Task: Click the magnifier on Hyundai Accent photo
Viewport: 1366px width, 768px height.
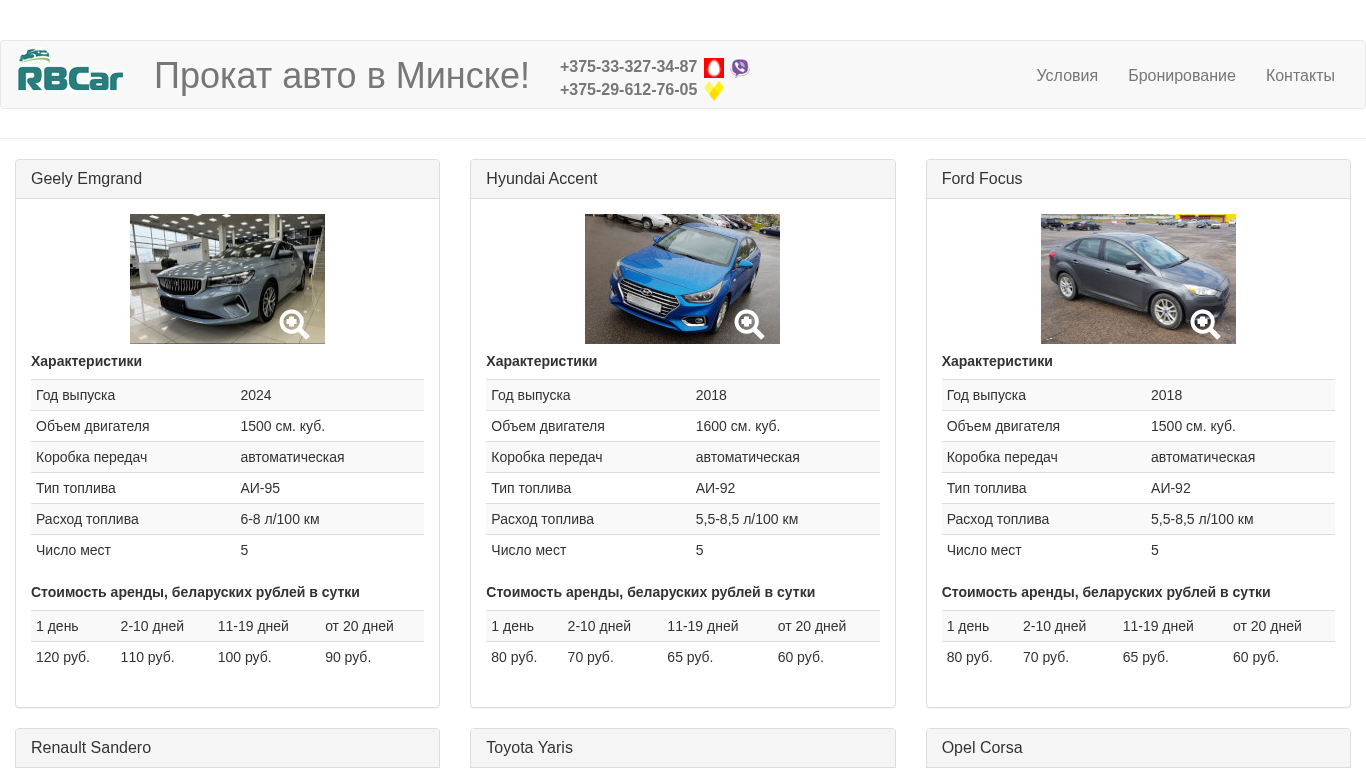Action: [749, 324]
